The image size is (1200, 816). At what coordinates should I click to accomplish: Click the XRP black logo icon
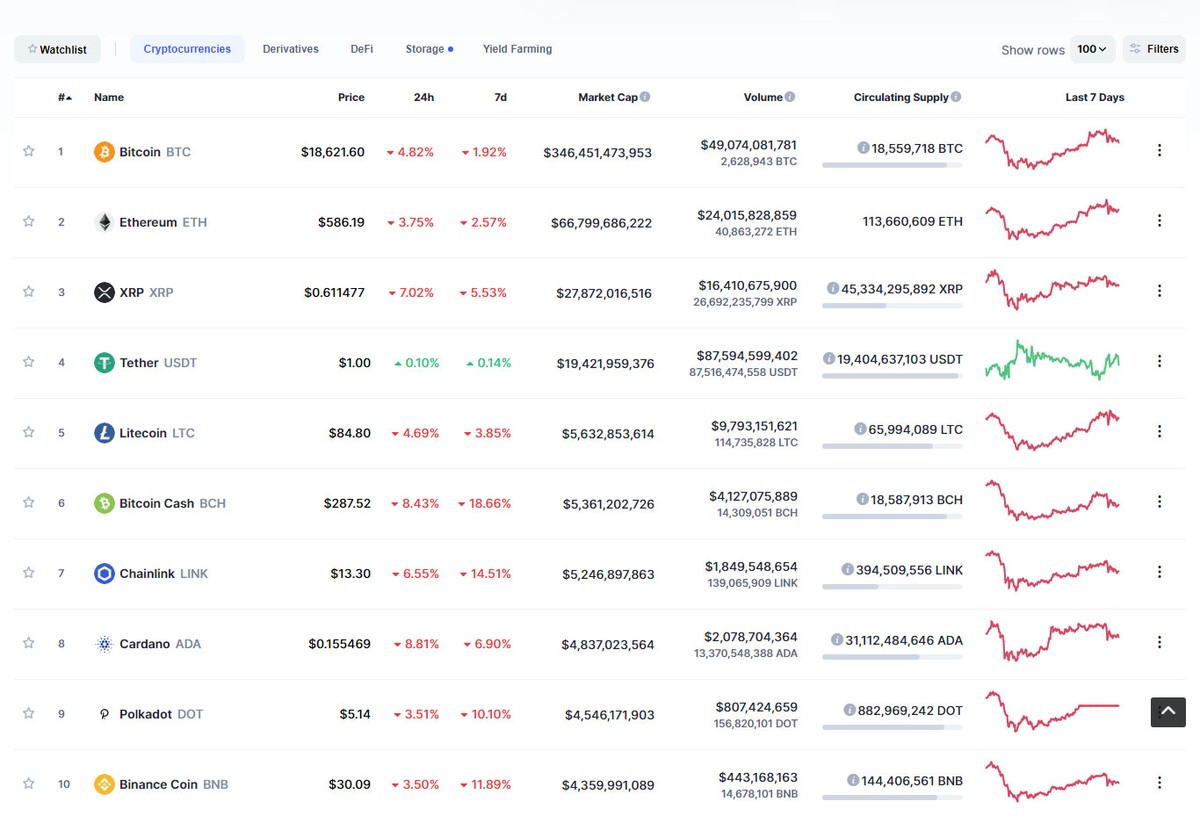click(104, 293)
